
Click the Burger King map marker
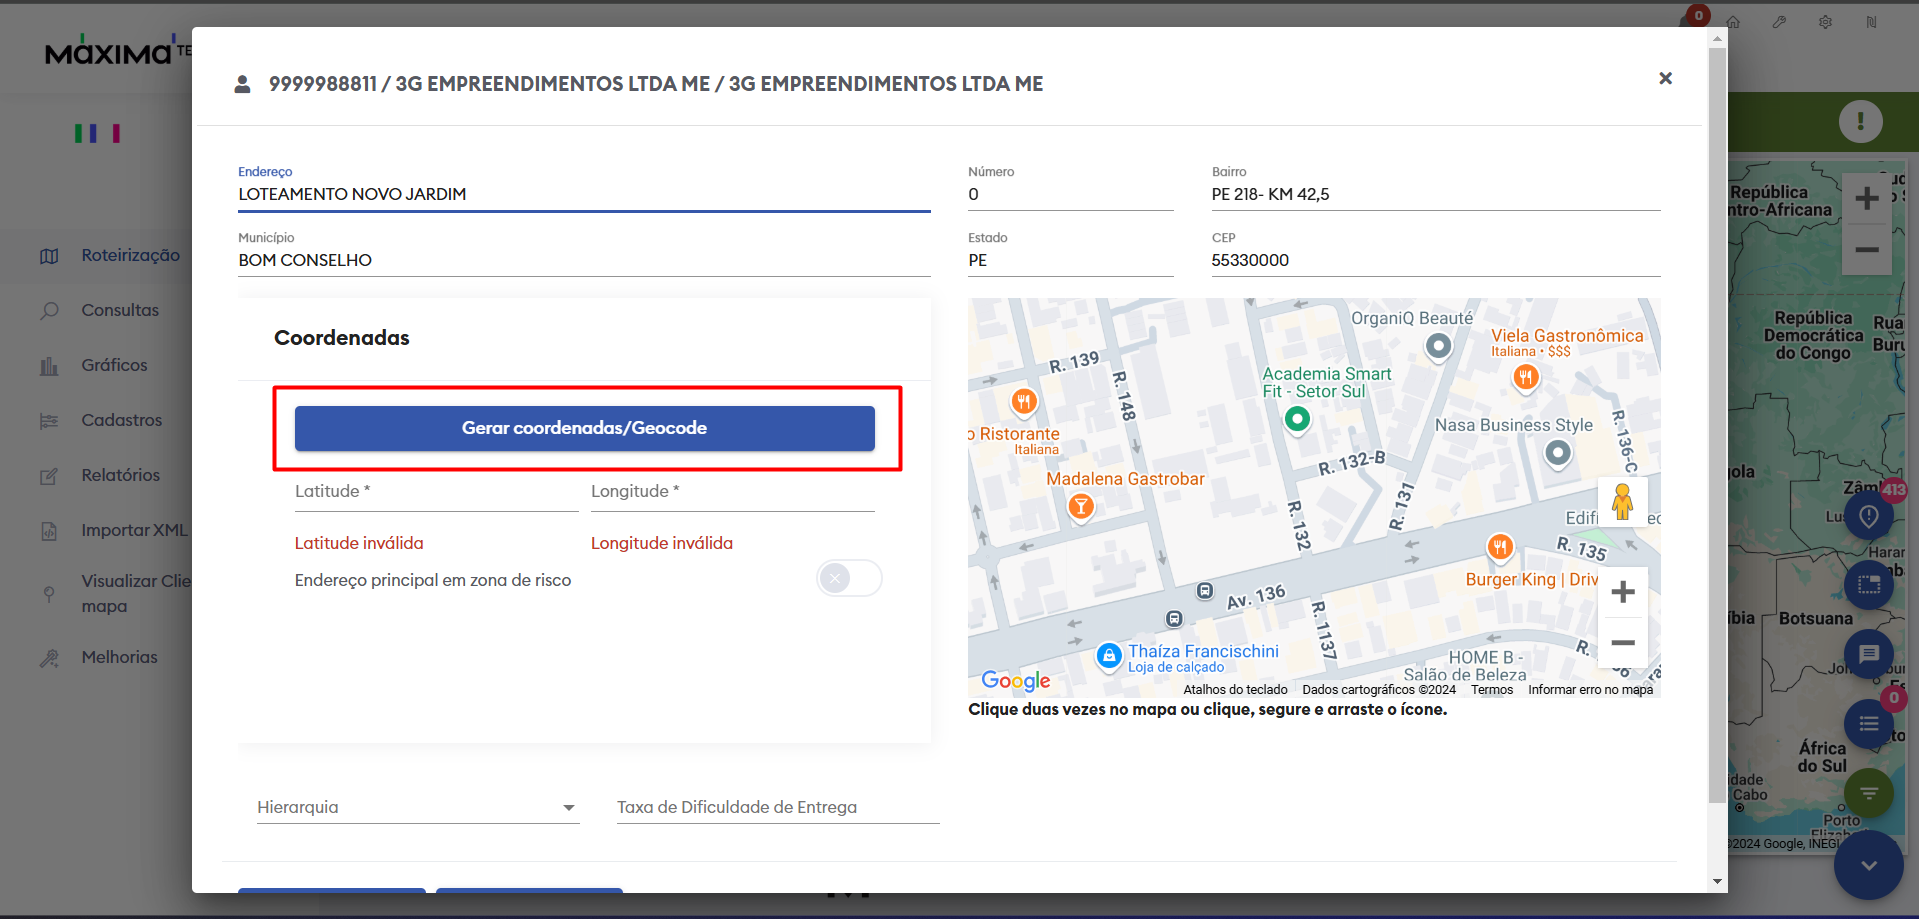[1499, 547]
